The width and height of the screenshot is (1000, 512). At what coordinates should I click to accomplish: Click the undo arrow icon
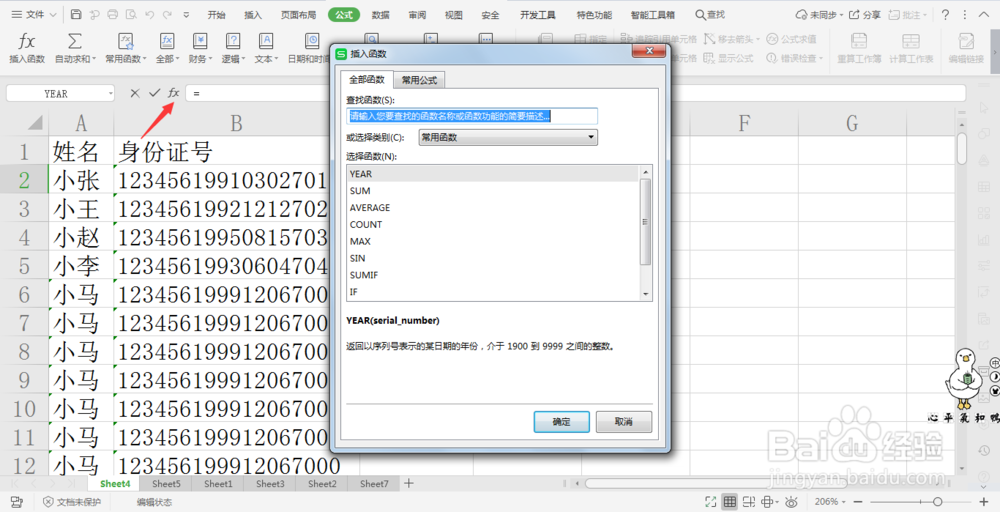tap(150, 14)
